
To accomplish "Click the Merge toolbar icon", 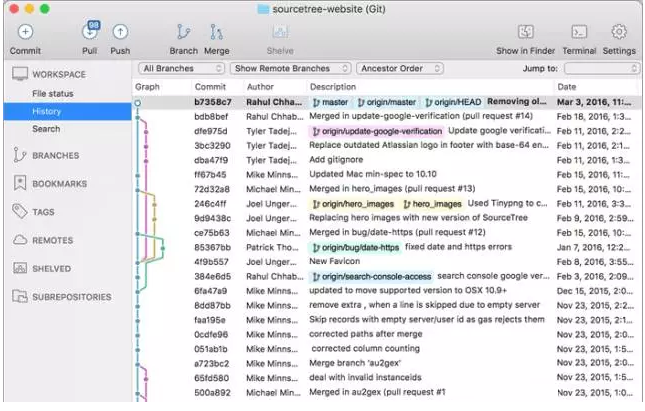I will pyautogui.click(x=216, y=32).
